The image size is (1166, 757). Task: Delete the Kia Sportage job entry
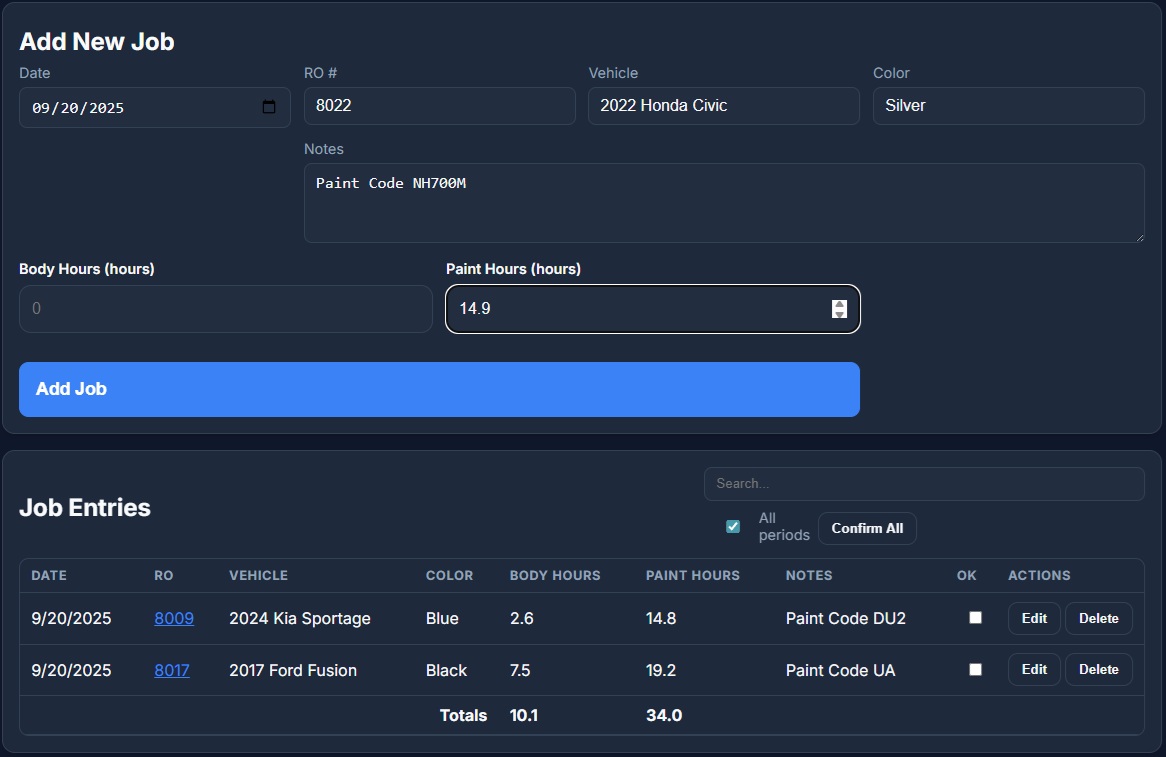click(x=1098, y=618)
